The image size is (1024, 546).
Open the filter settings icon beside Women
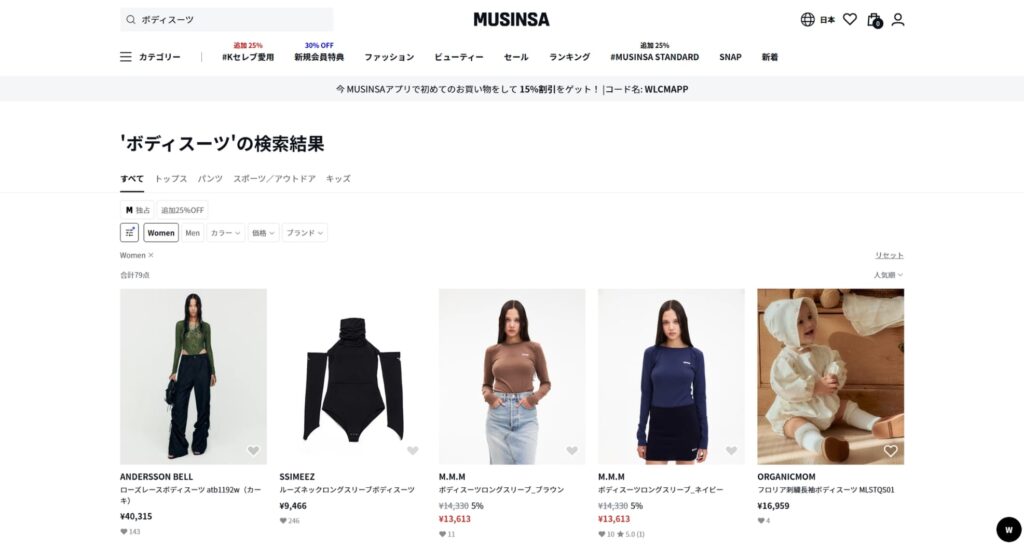pyautogui.click(x=129, y=233)
